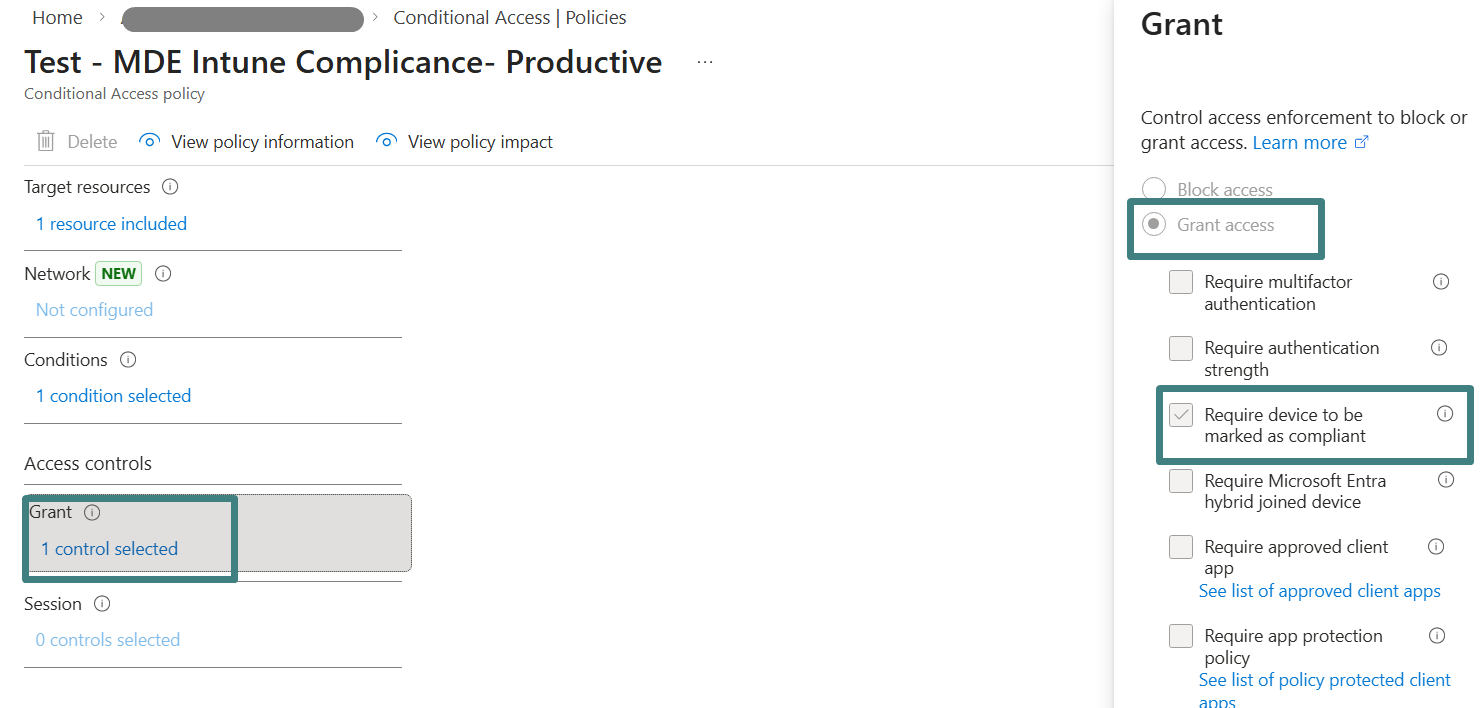Check Require Microsoft Entra hybrid joined device
Screen dimensions: 1482x708
coord(1181,481)
